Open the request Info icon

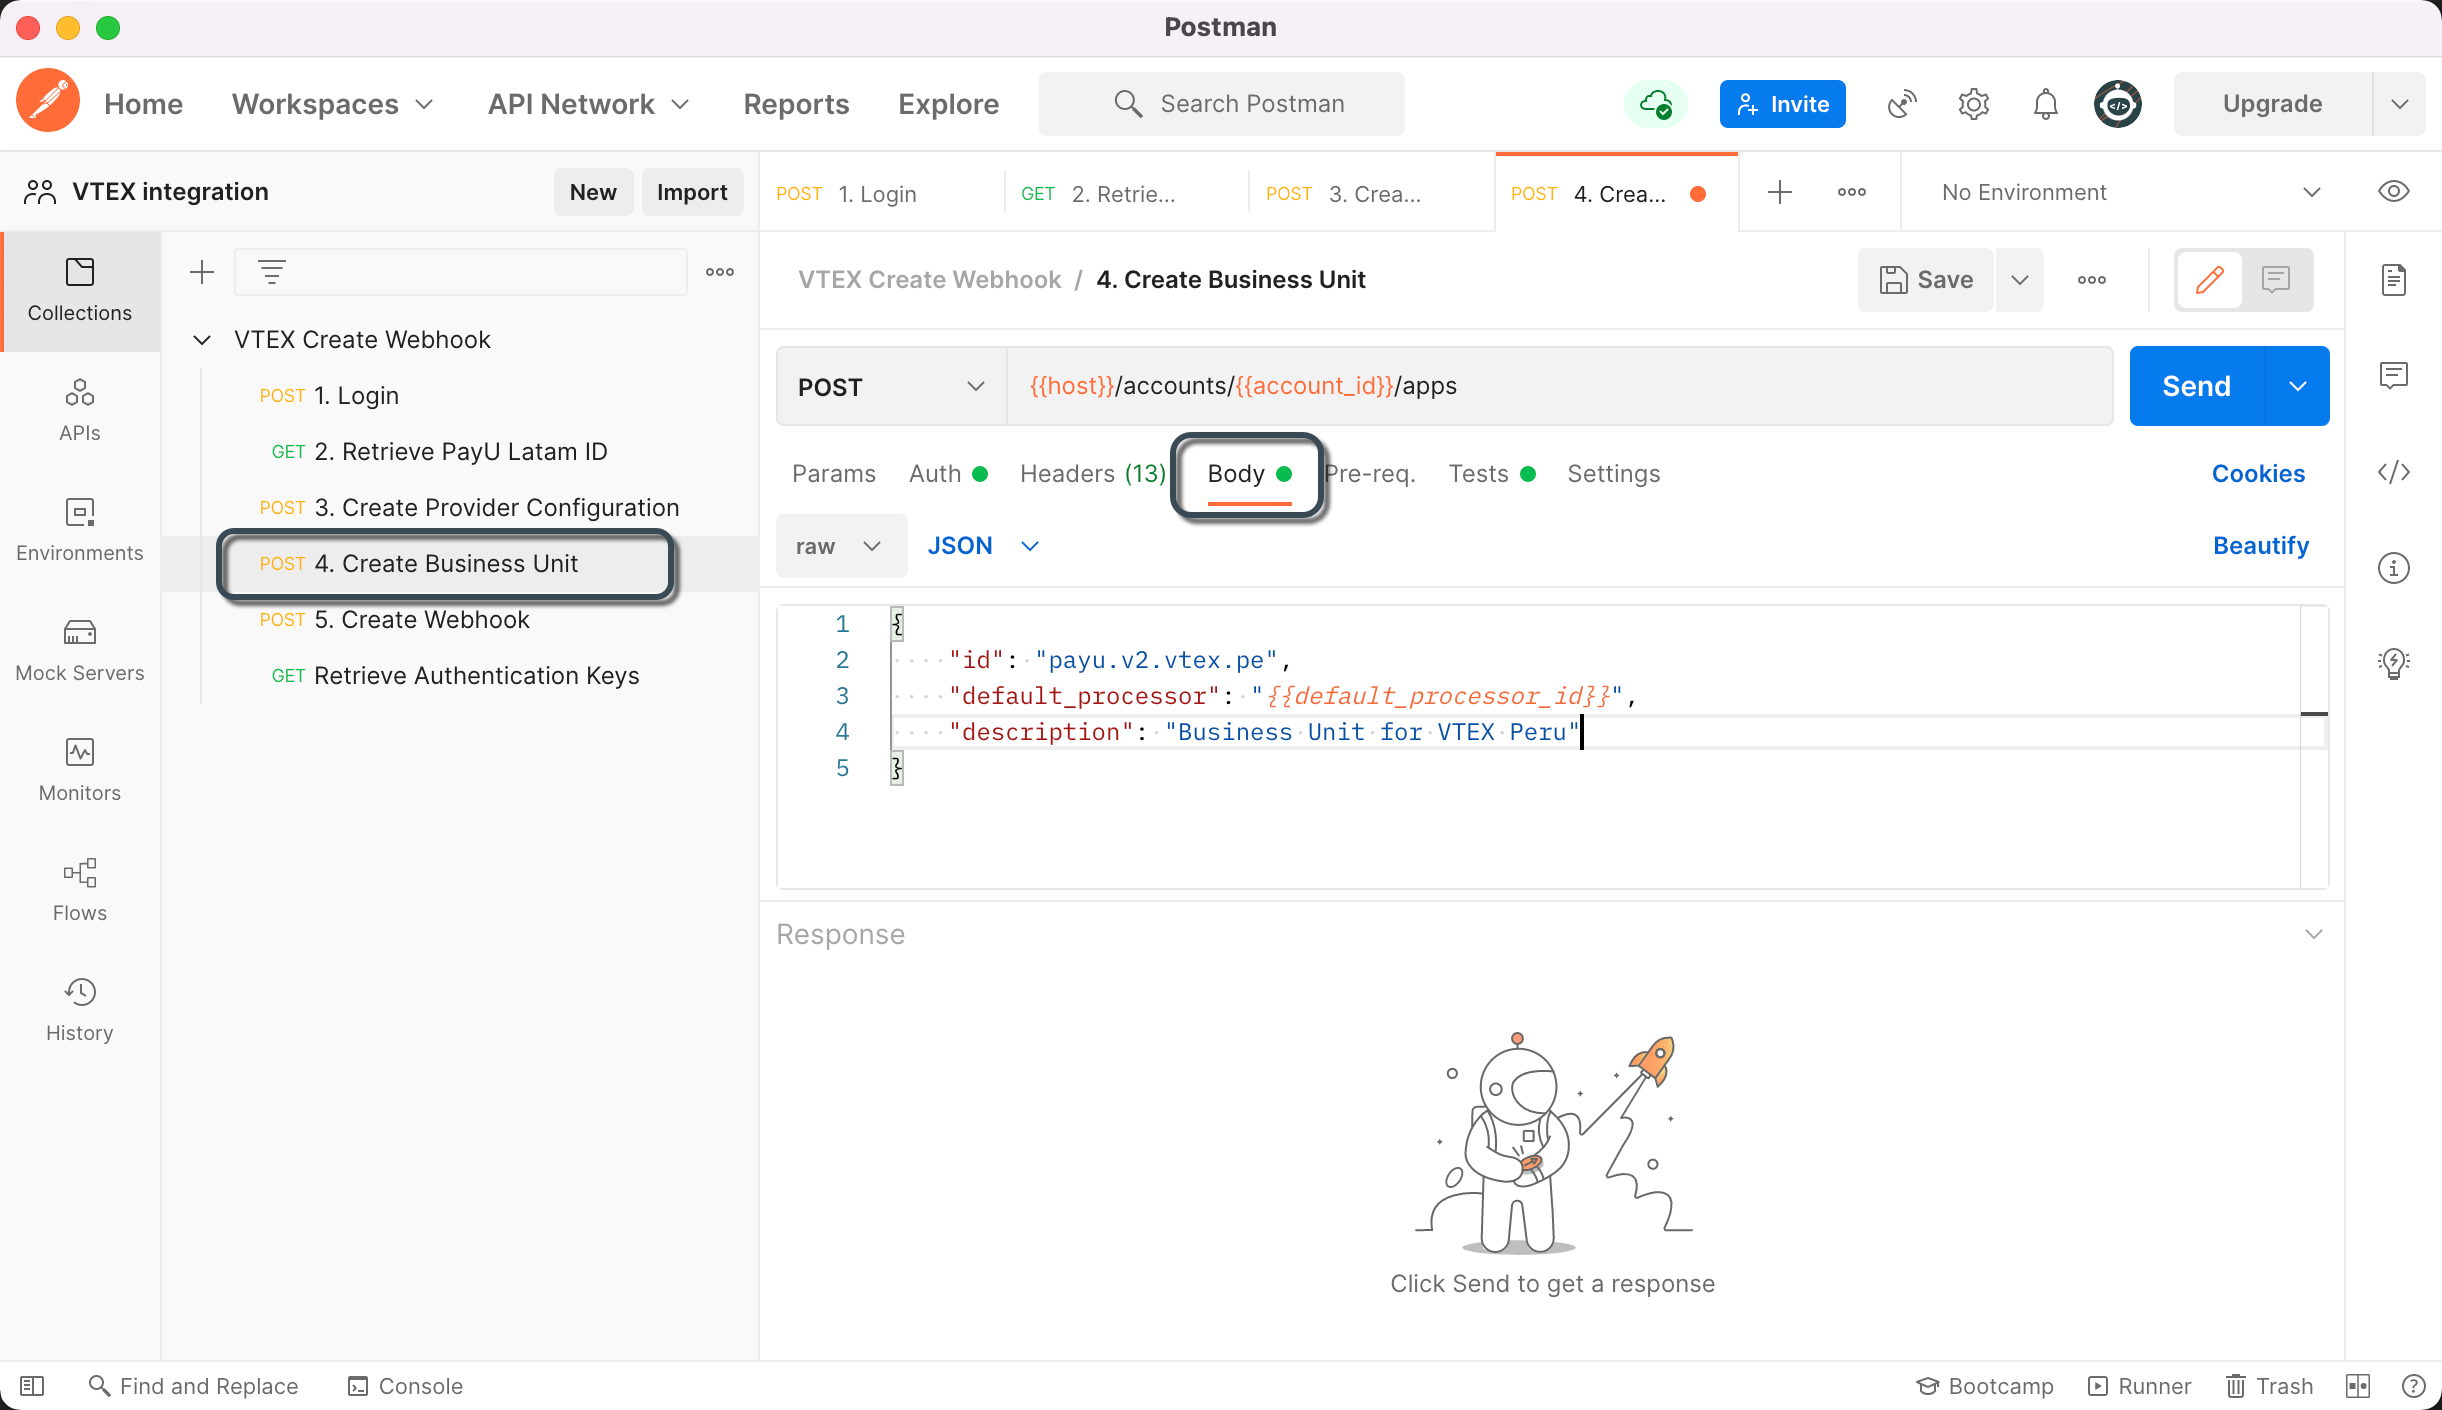pyautogui.click(x=2393, y=568)
